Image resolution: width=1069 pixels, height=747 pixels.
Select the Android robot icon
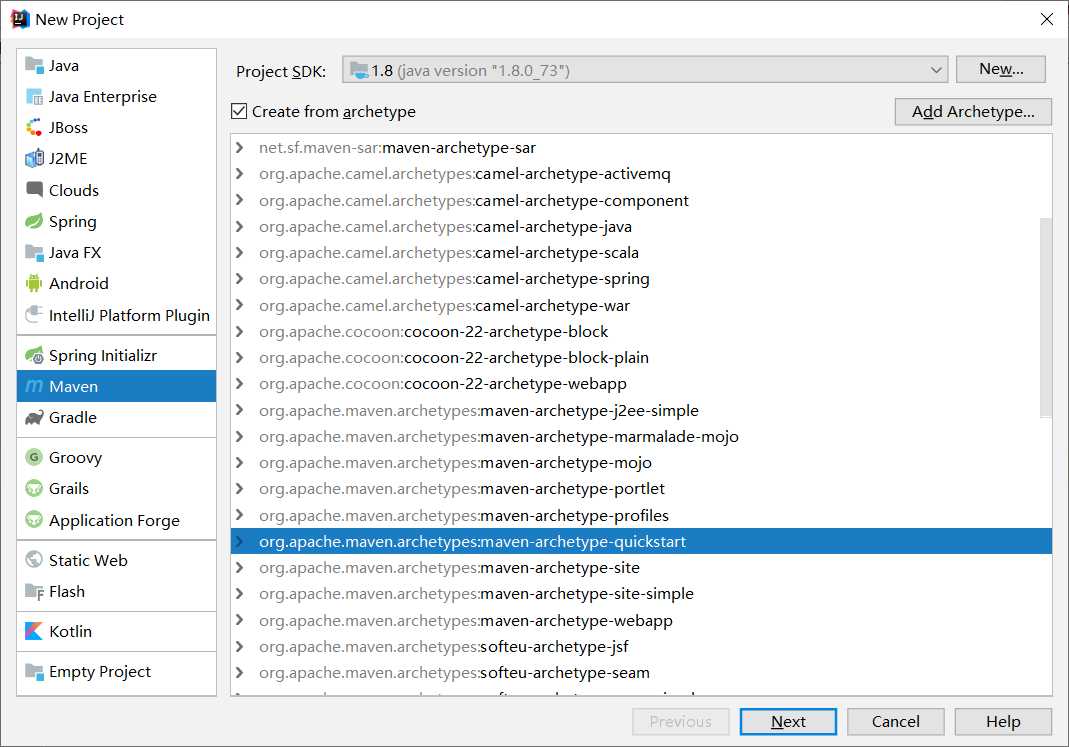point(34,284)
